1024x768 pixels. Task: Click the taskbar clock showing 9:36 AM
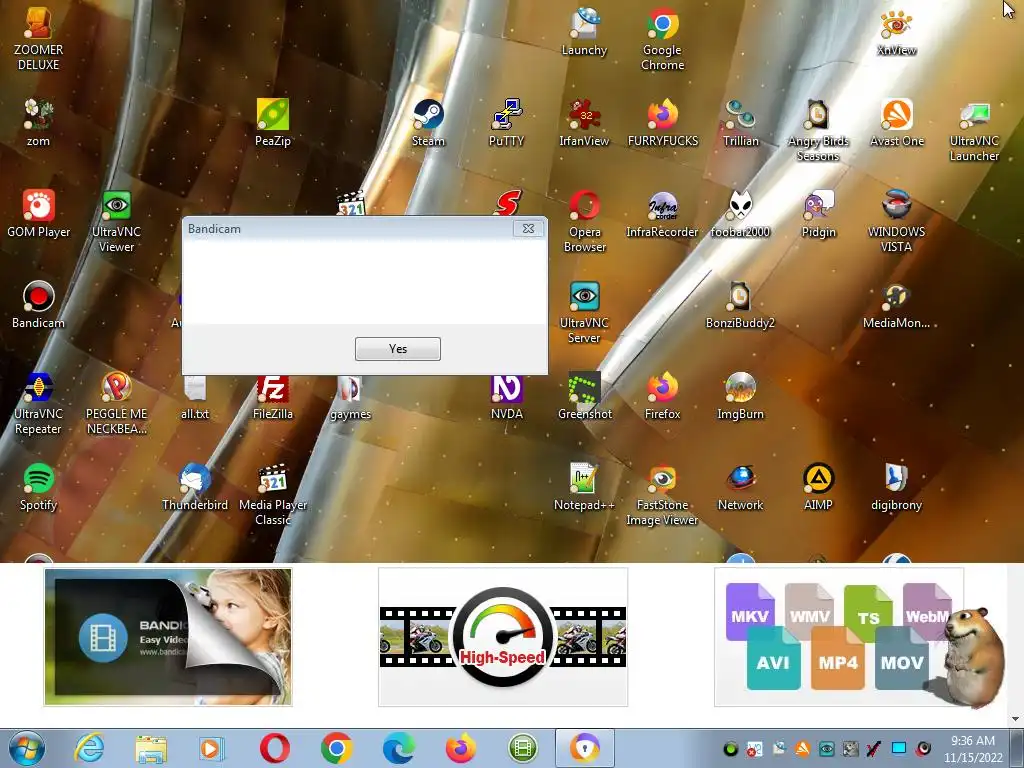(973, 749)
